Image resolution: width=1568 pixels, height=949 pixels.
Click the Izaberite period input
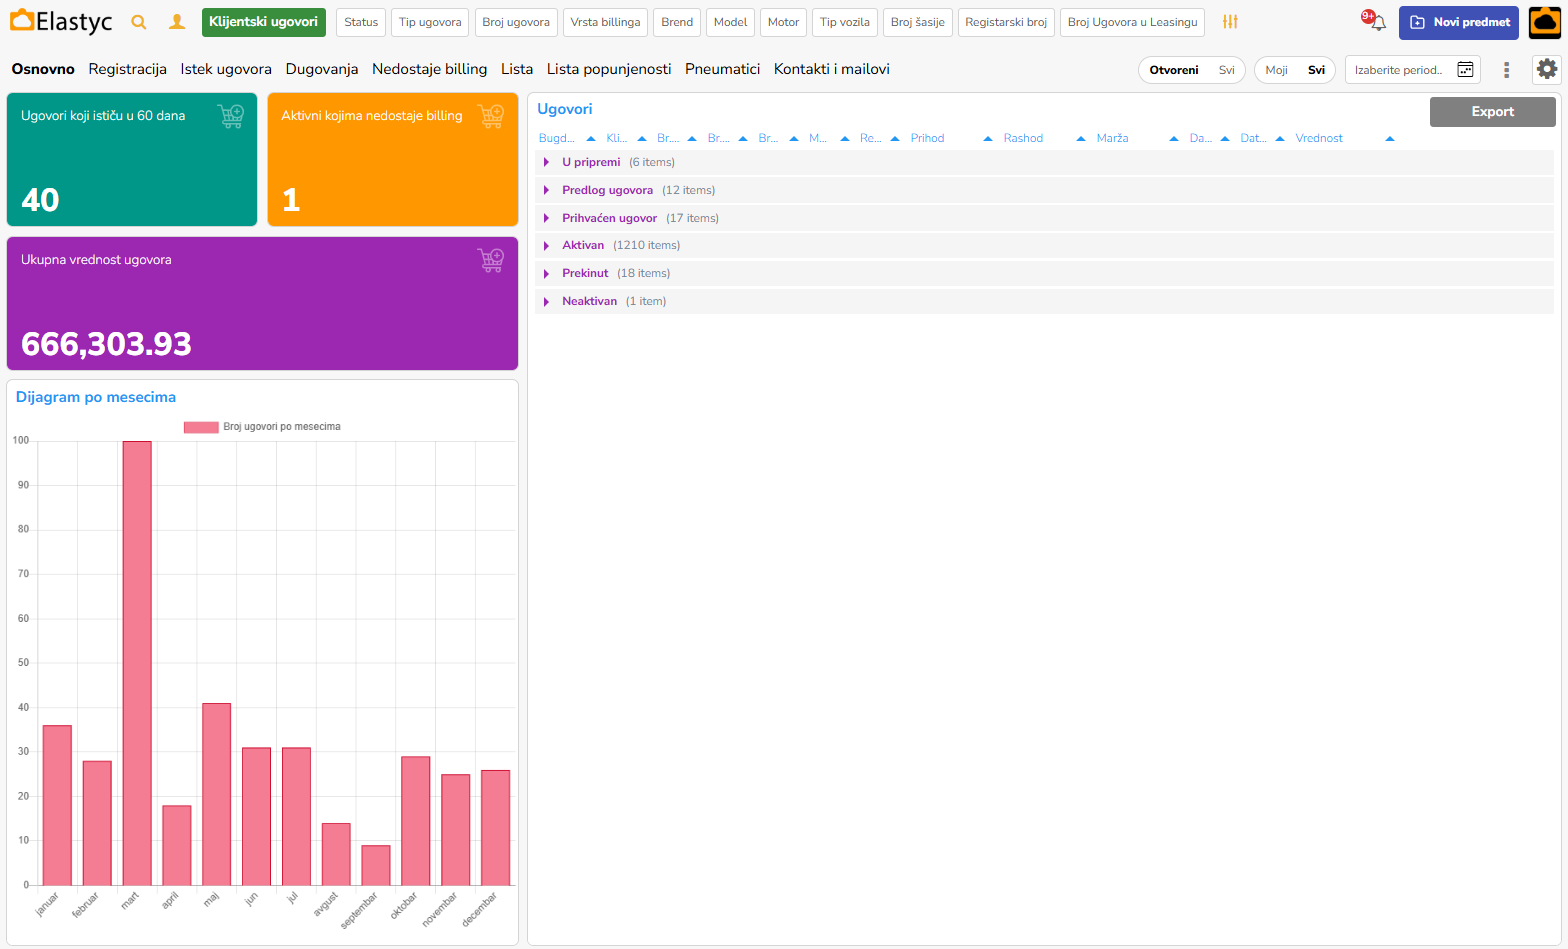(x=1412, y=70)
